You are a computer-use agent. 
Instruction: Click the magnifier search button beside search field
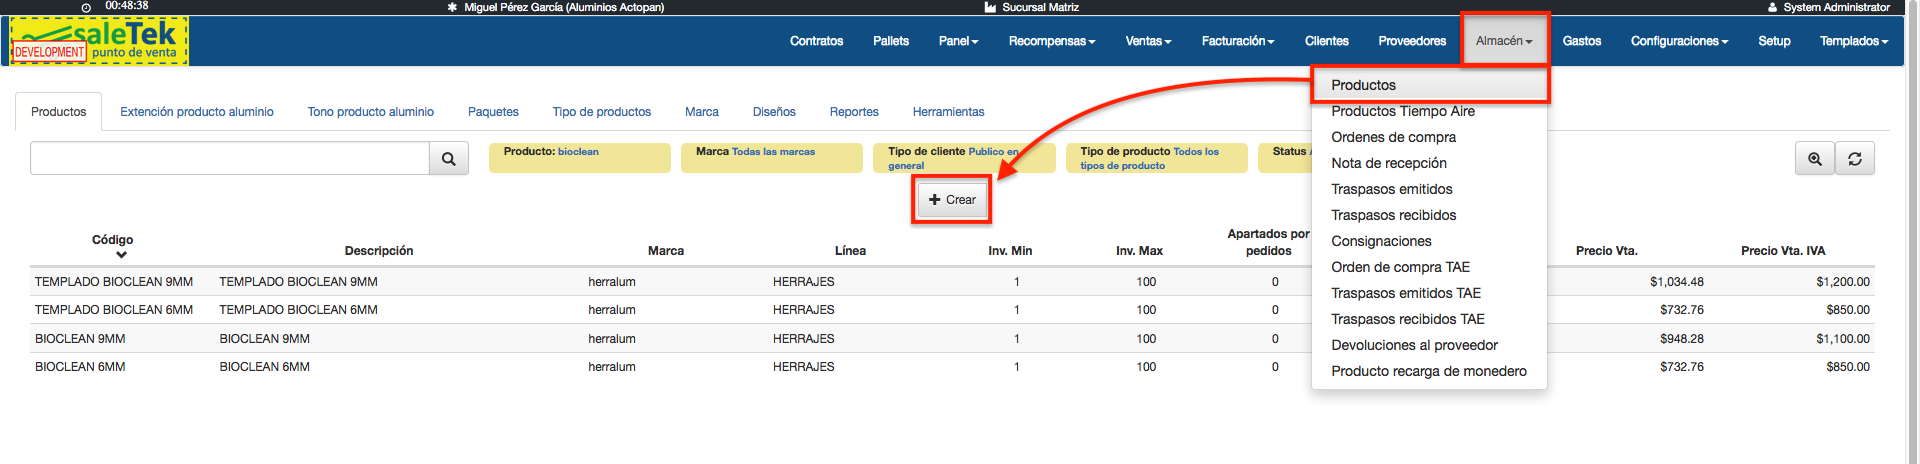pyautogui.click(x=448, y=159)
